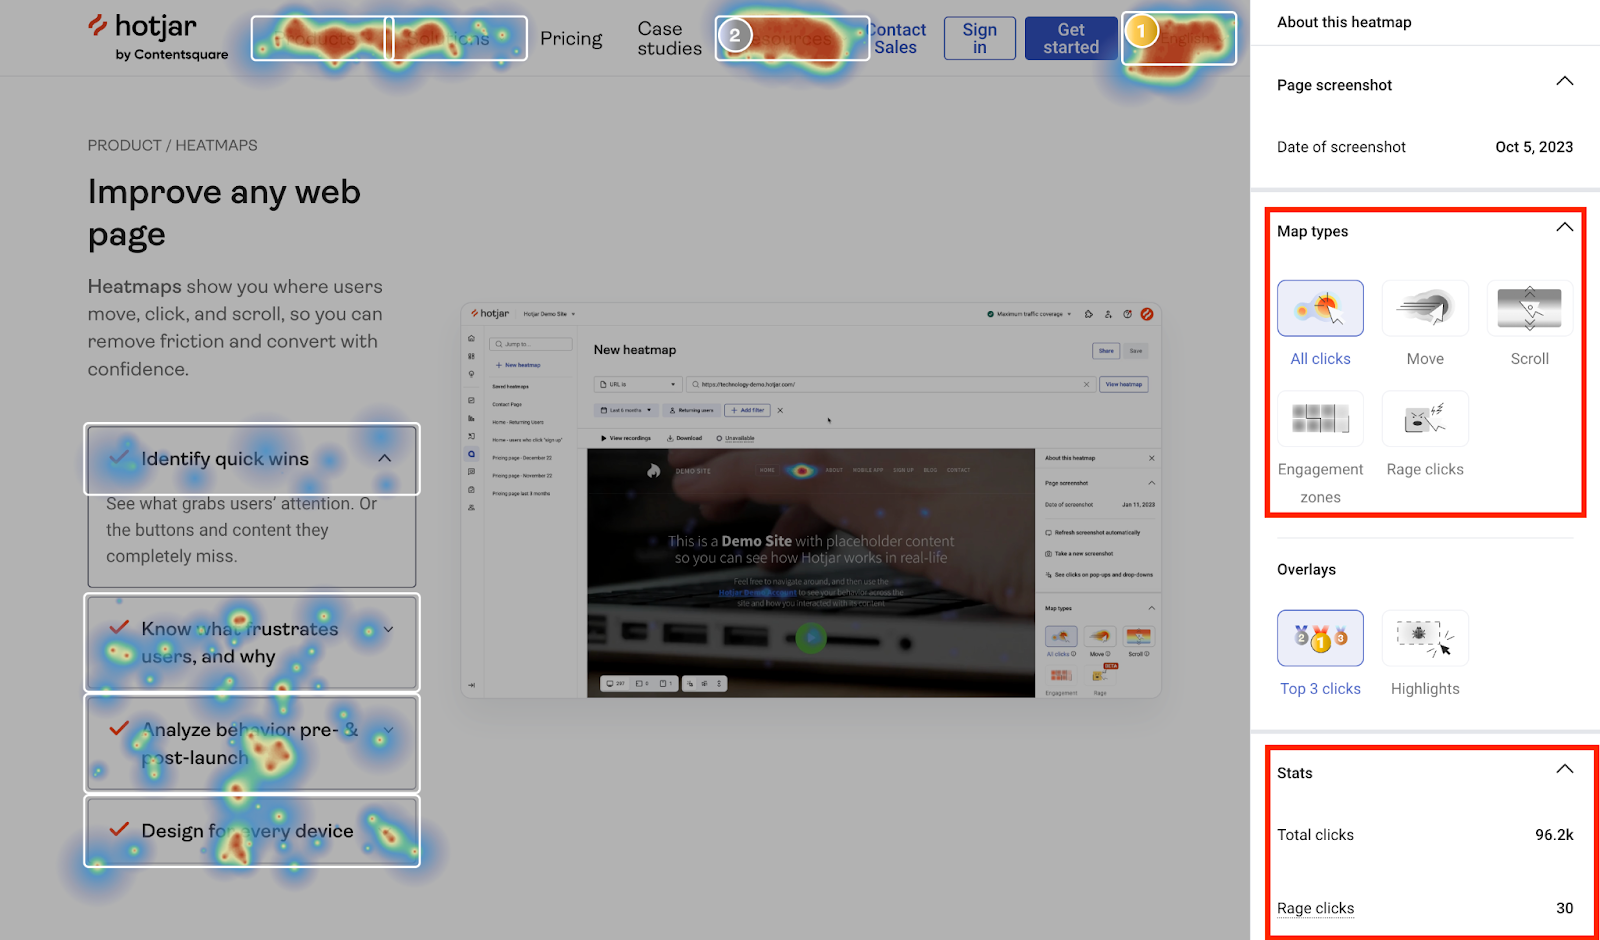The image size is (1600, 940).
Task: Toggle the Top 3 clicks overlay
Action: 1320,638
